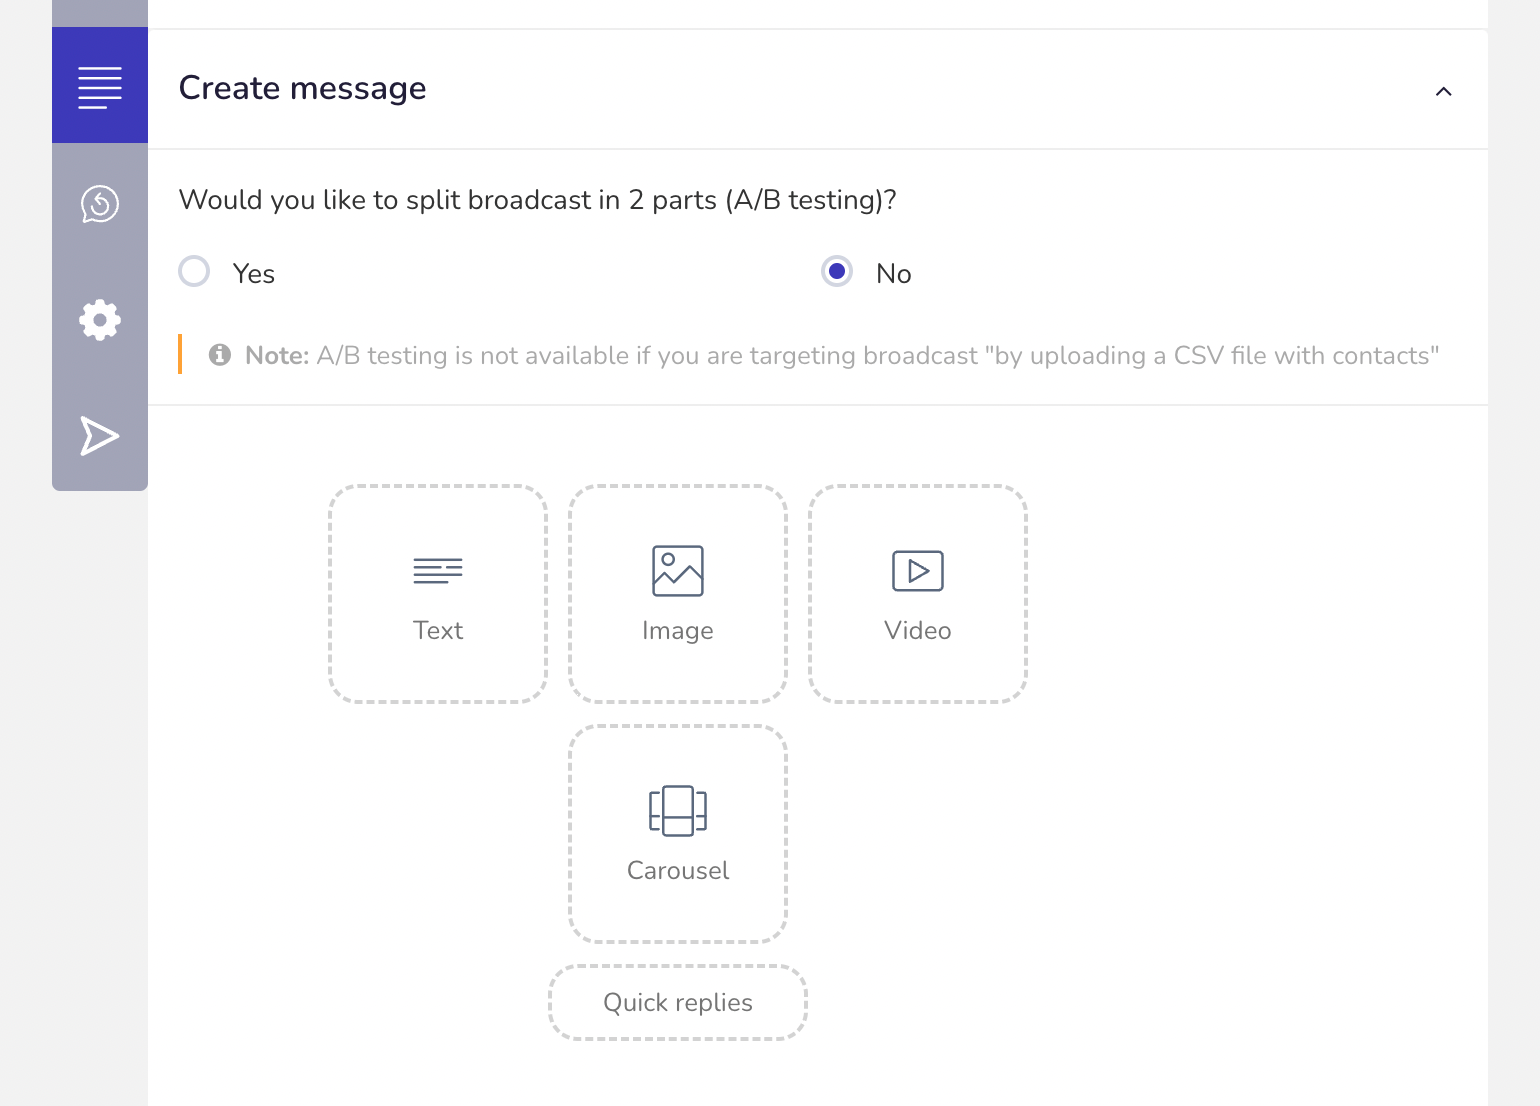Select No for A/B testing
Viewport: 1540px width, 1106px height.
pos(837,272)
